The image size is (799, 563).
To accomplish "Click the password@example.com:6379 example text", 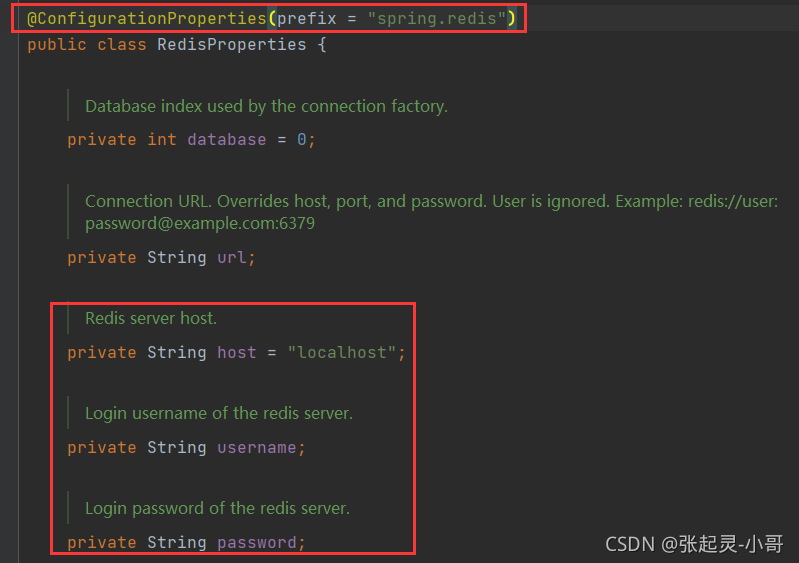I will (200, 223).
